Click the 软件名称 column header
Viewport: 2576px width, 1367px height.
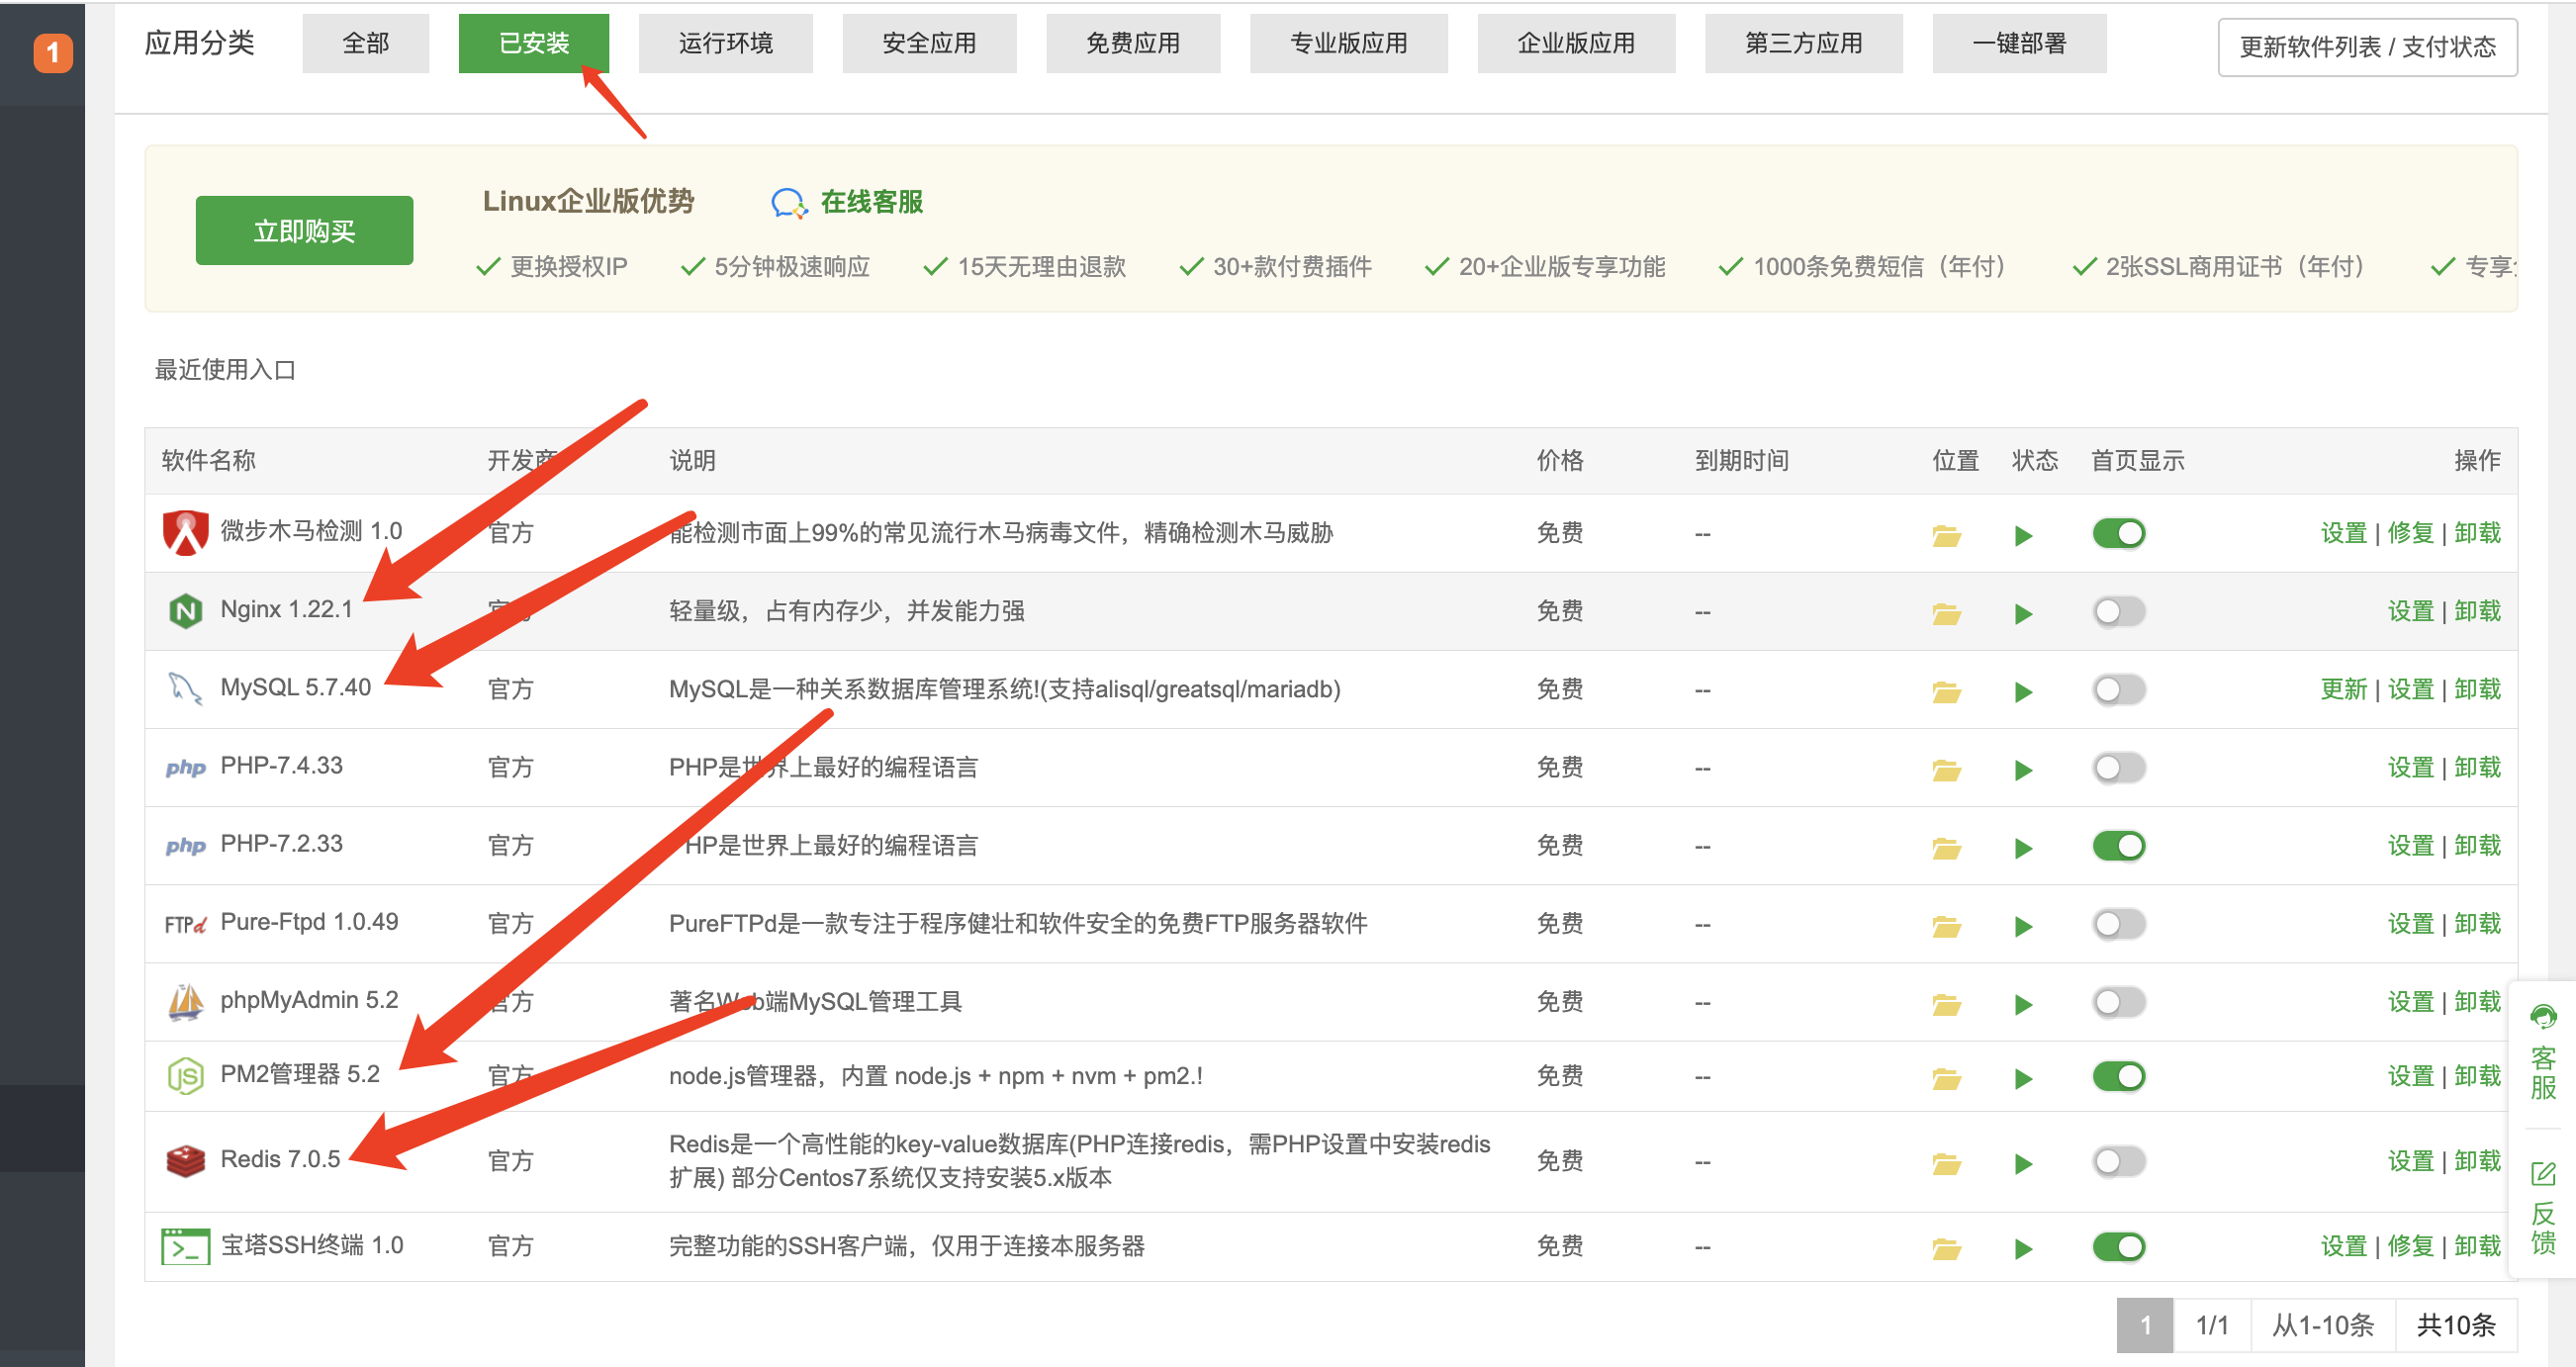[x=208, y=460]
